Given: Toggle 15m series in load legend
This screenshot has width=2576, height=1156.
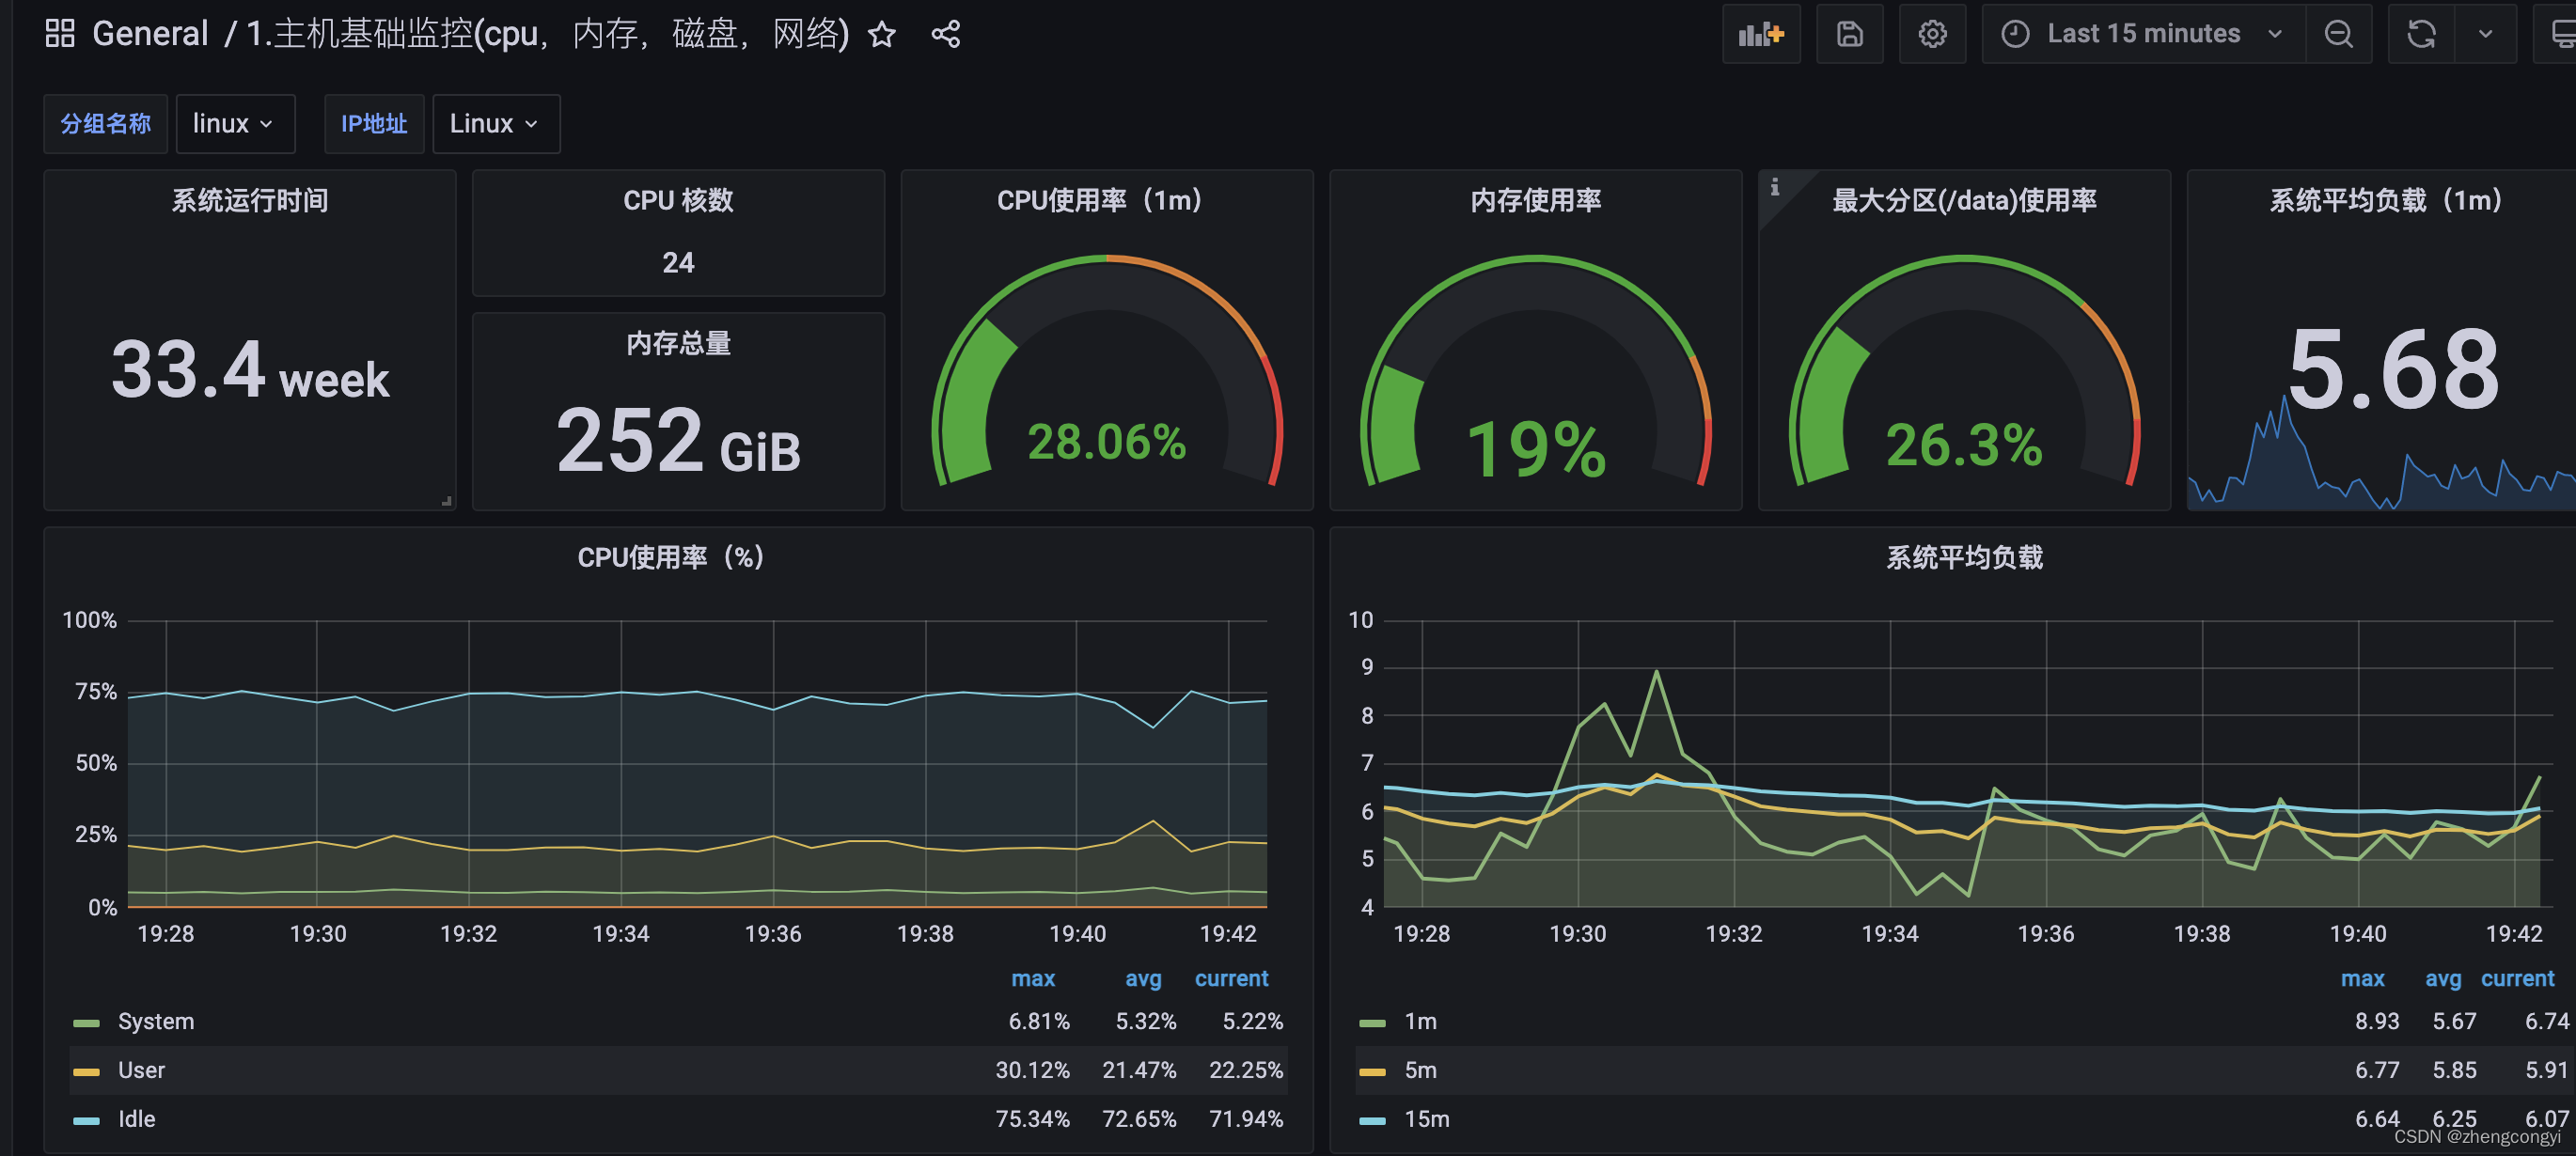Looking at the screenshot, I should coord(1426,1119).
